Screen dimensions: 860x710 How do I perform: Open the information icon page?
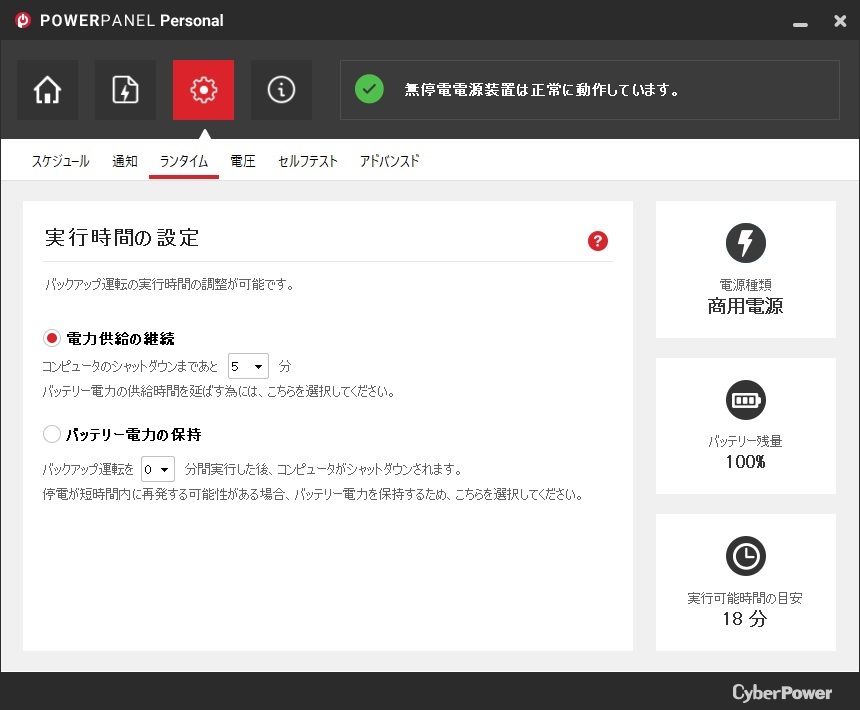(x=281, y=90)
